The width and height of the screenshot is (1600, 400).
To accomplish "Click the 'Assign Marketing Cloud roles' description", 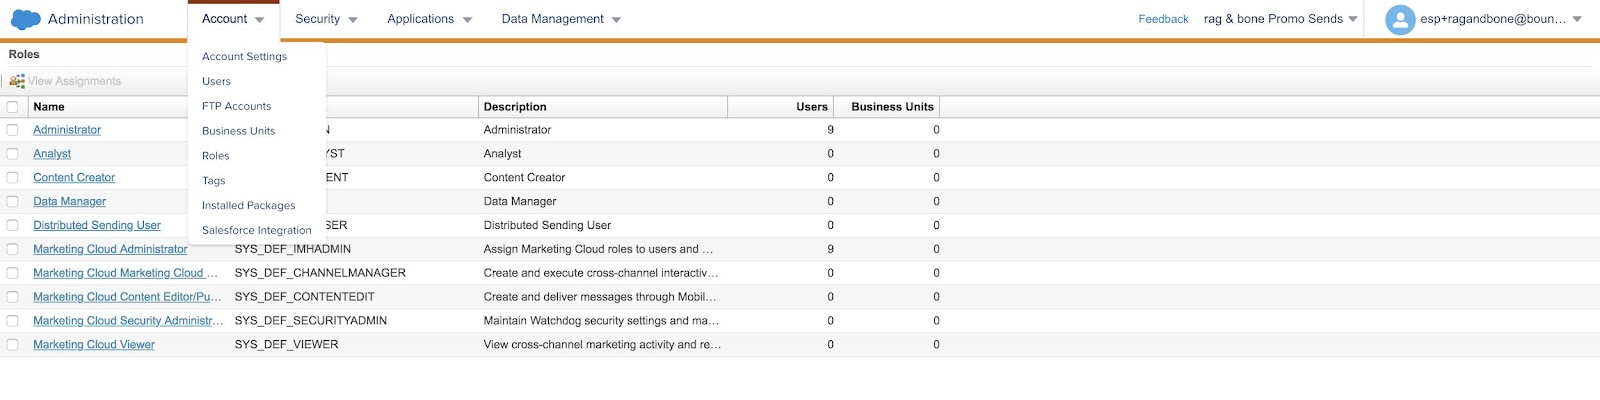I will [x=598, y=249].
